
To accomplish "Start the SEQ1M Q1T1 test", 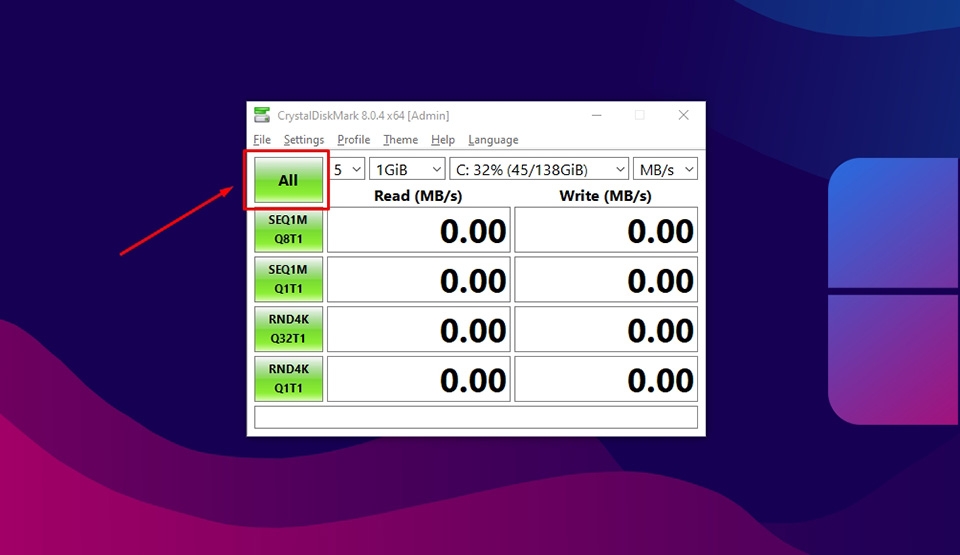I will (x=288, y=279).
